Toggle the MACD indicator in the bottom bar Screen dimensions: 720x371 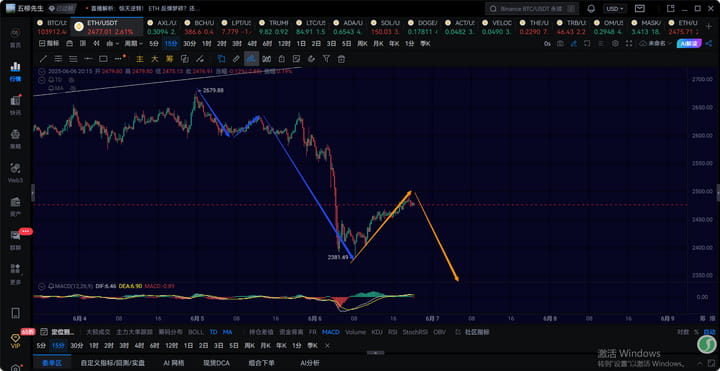[x=331, y=332]
